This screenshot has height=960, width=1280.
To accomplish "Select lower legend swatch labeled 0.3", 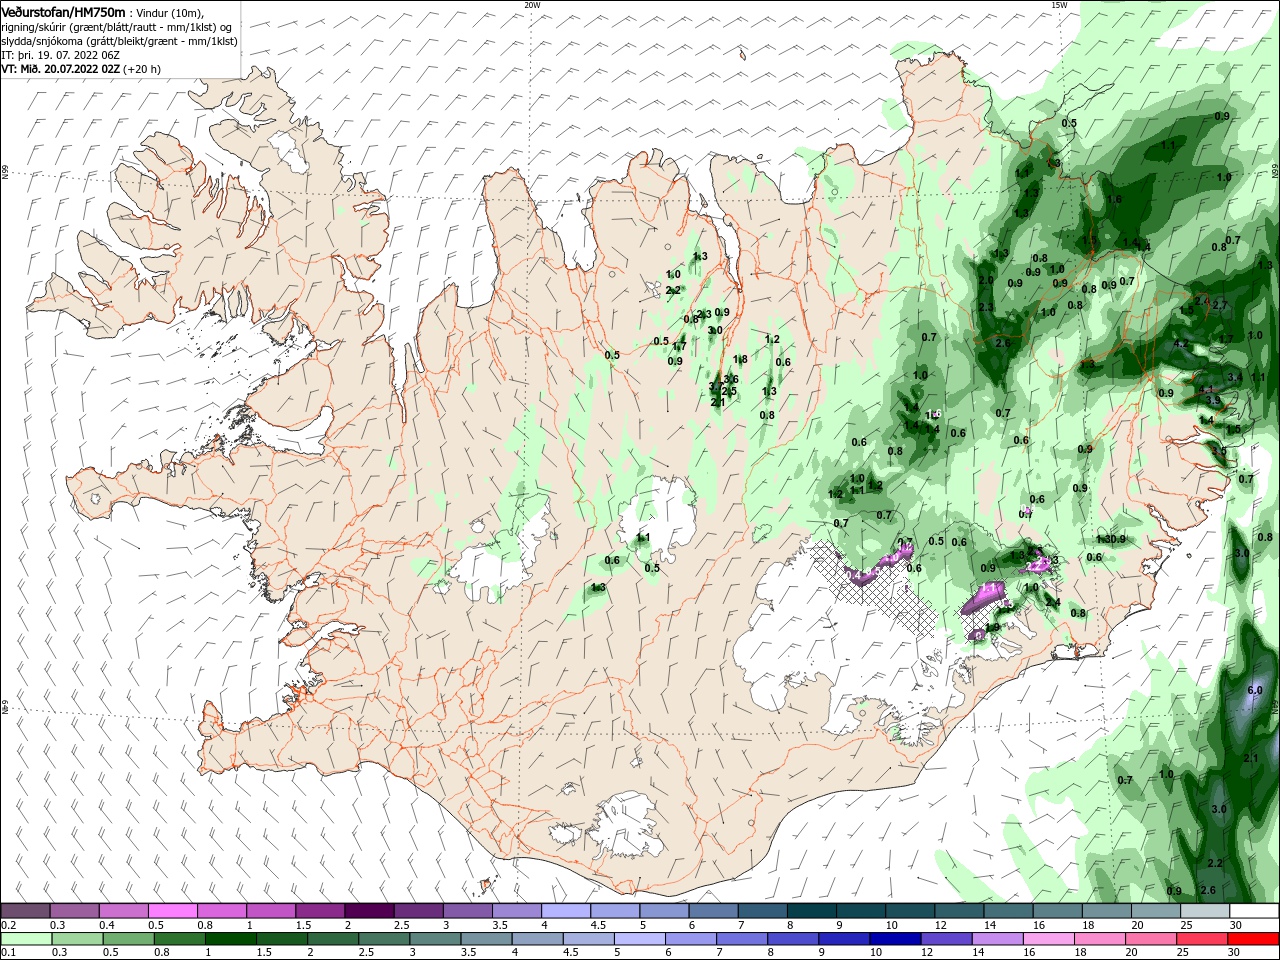I will (x=77, y=939).
